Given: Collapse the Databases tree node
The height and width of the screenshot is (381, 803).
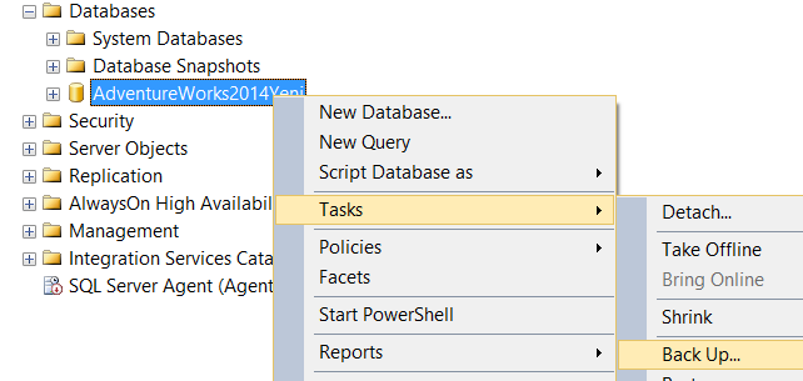Looking at the screenshot, I should 30,11.
